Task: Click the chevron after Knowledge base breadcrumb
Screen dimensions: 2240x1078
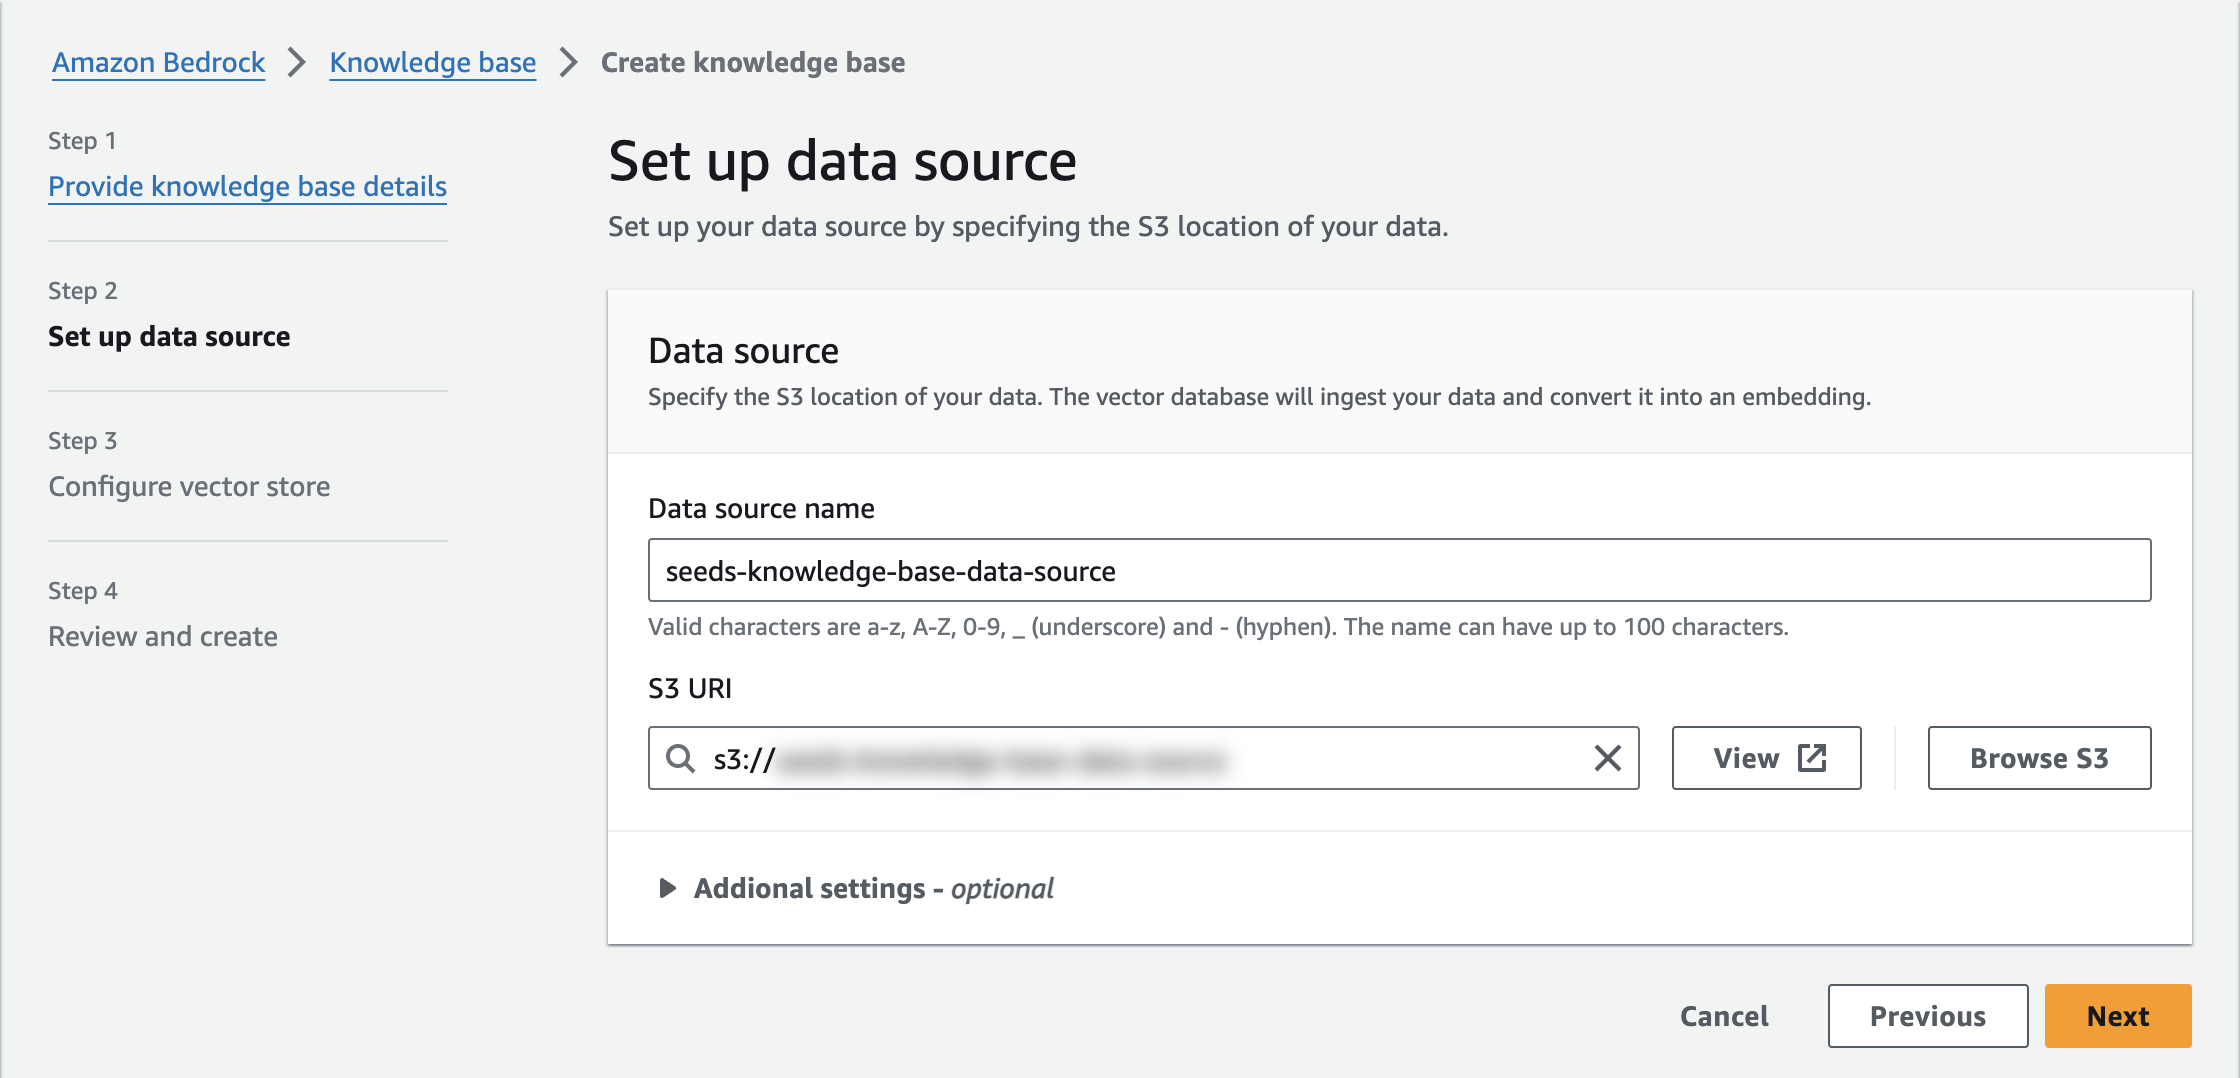Action: tap(568, 62)
